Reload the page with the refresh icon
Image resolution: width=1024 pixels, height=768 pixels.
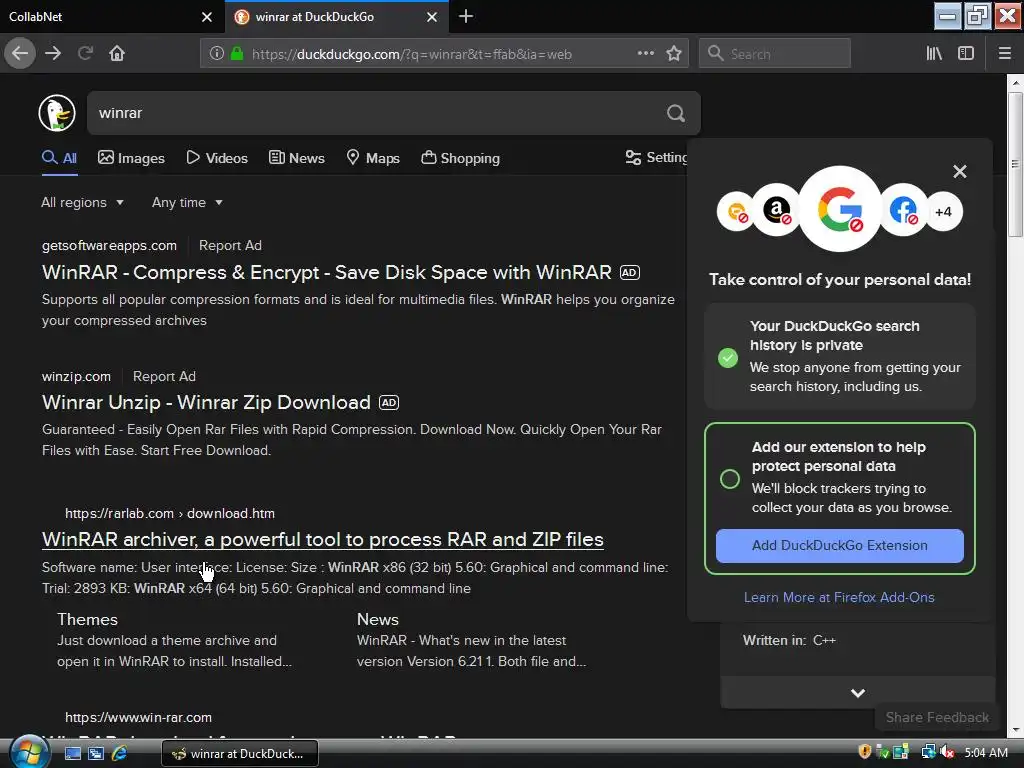(x=85, y=53)
